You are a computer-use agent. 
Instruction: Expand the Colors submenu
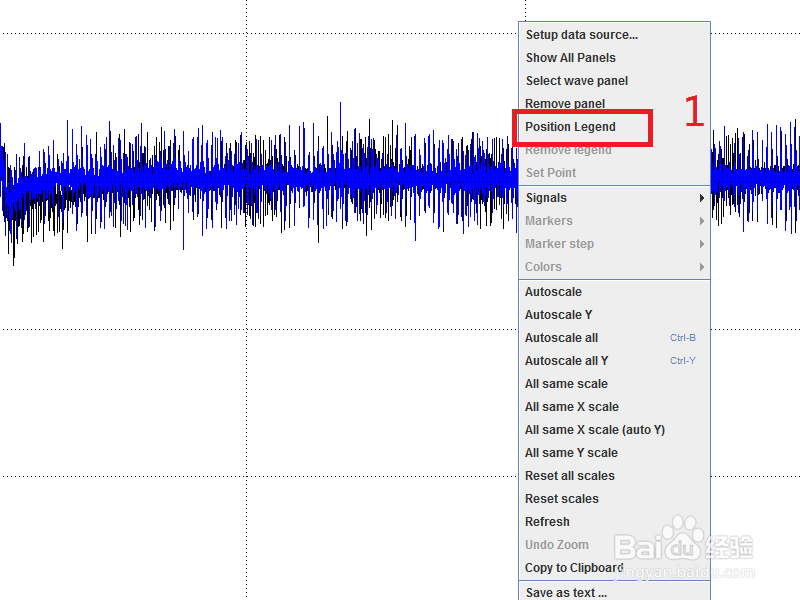coord(614,266)
